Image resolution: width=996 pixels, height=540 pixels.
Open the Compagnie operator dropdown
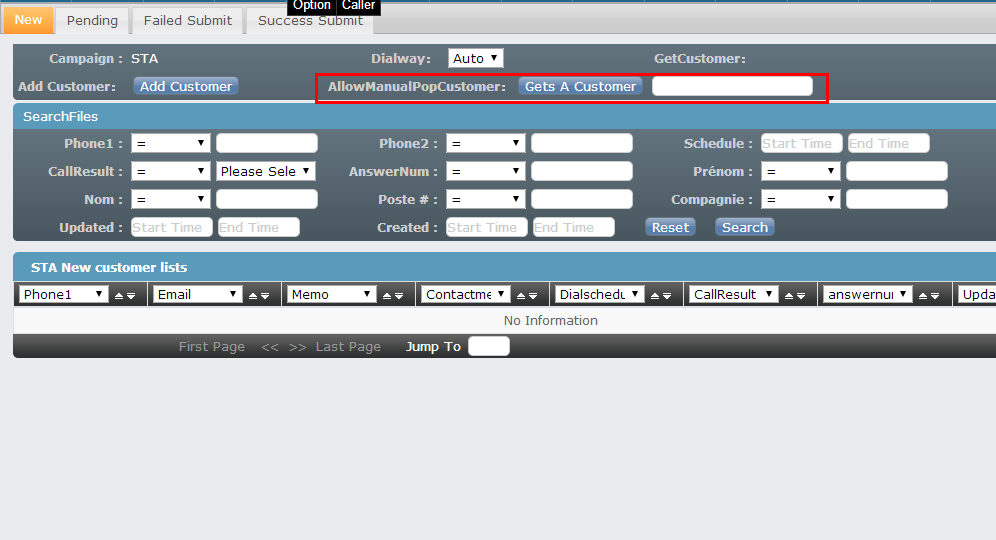[x=800, y=200]
